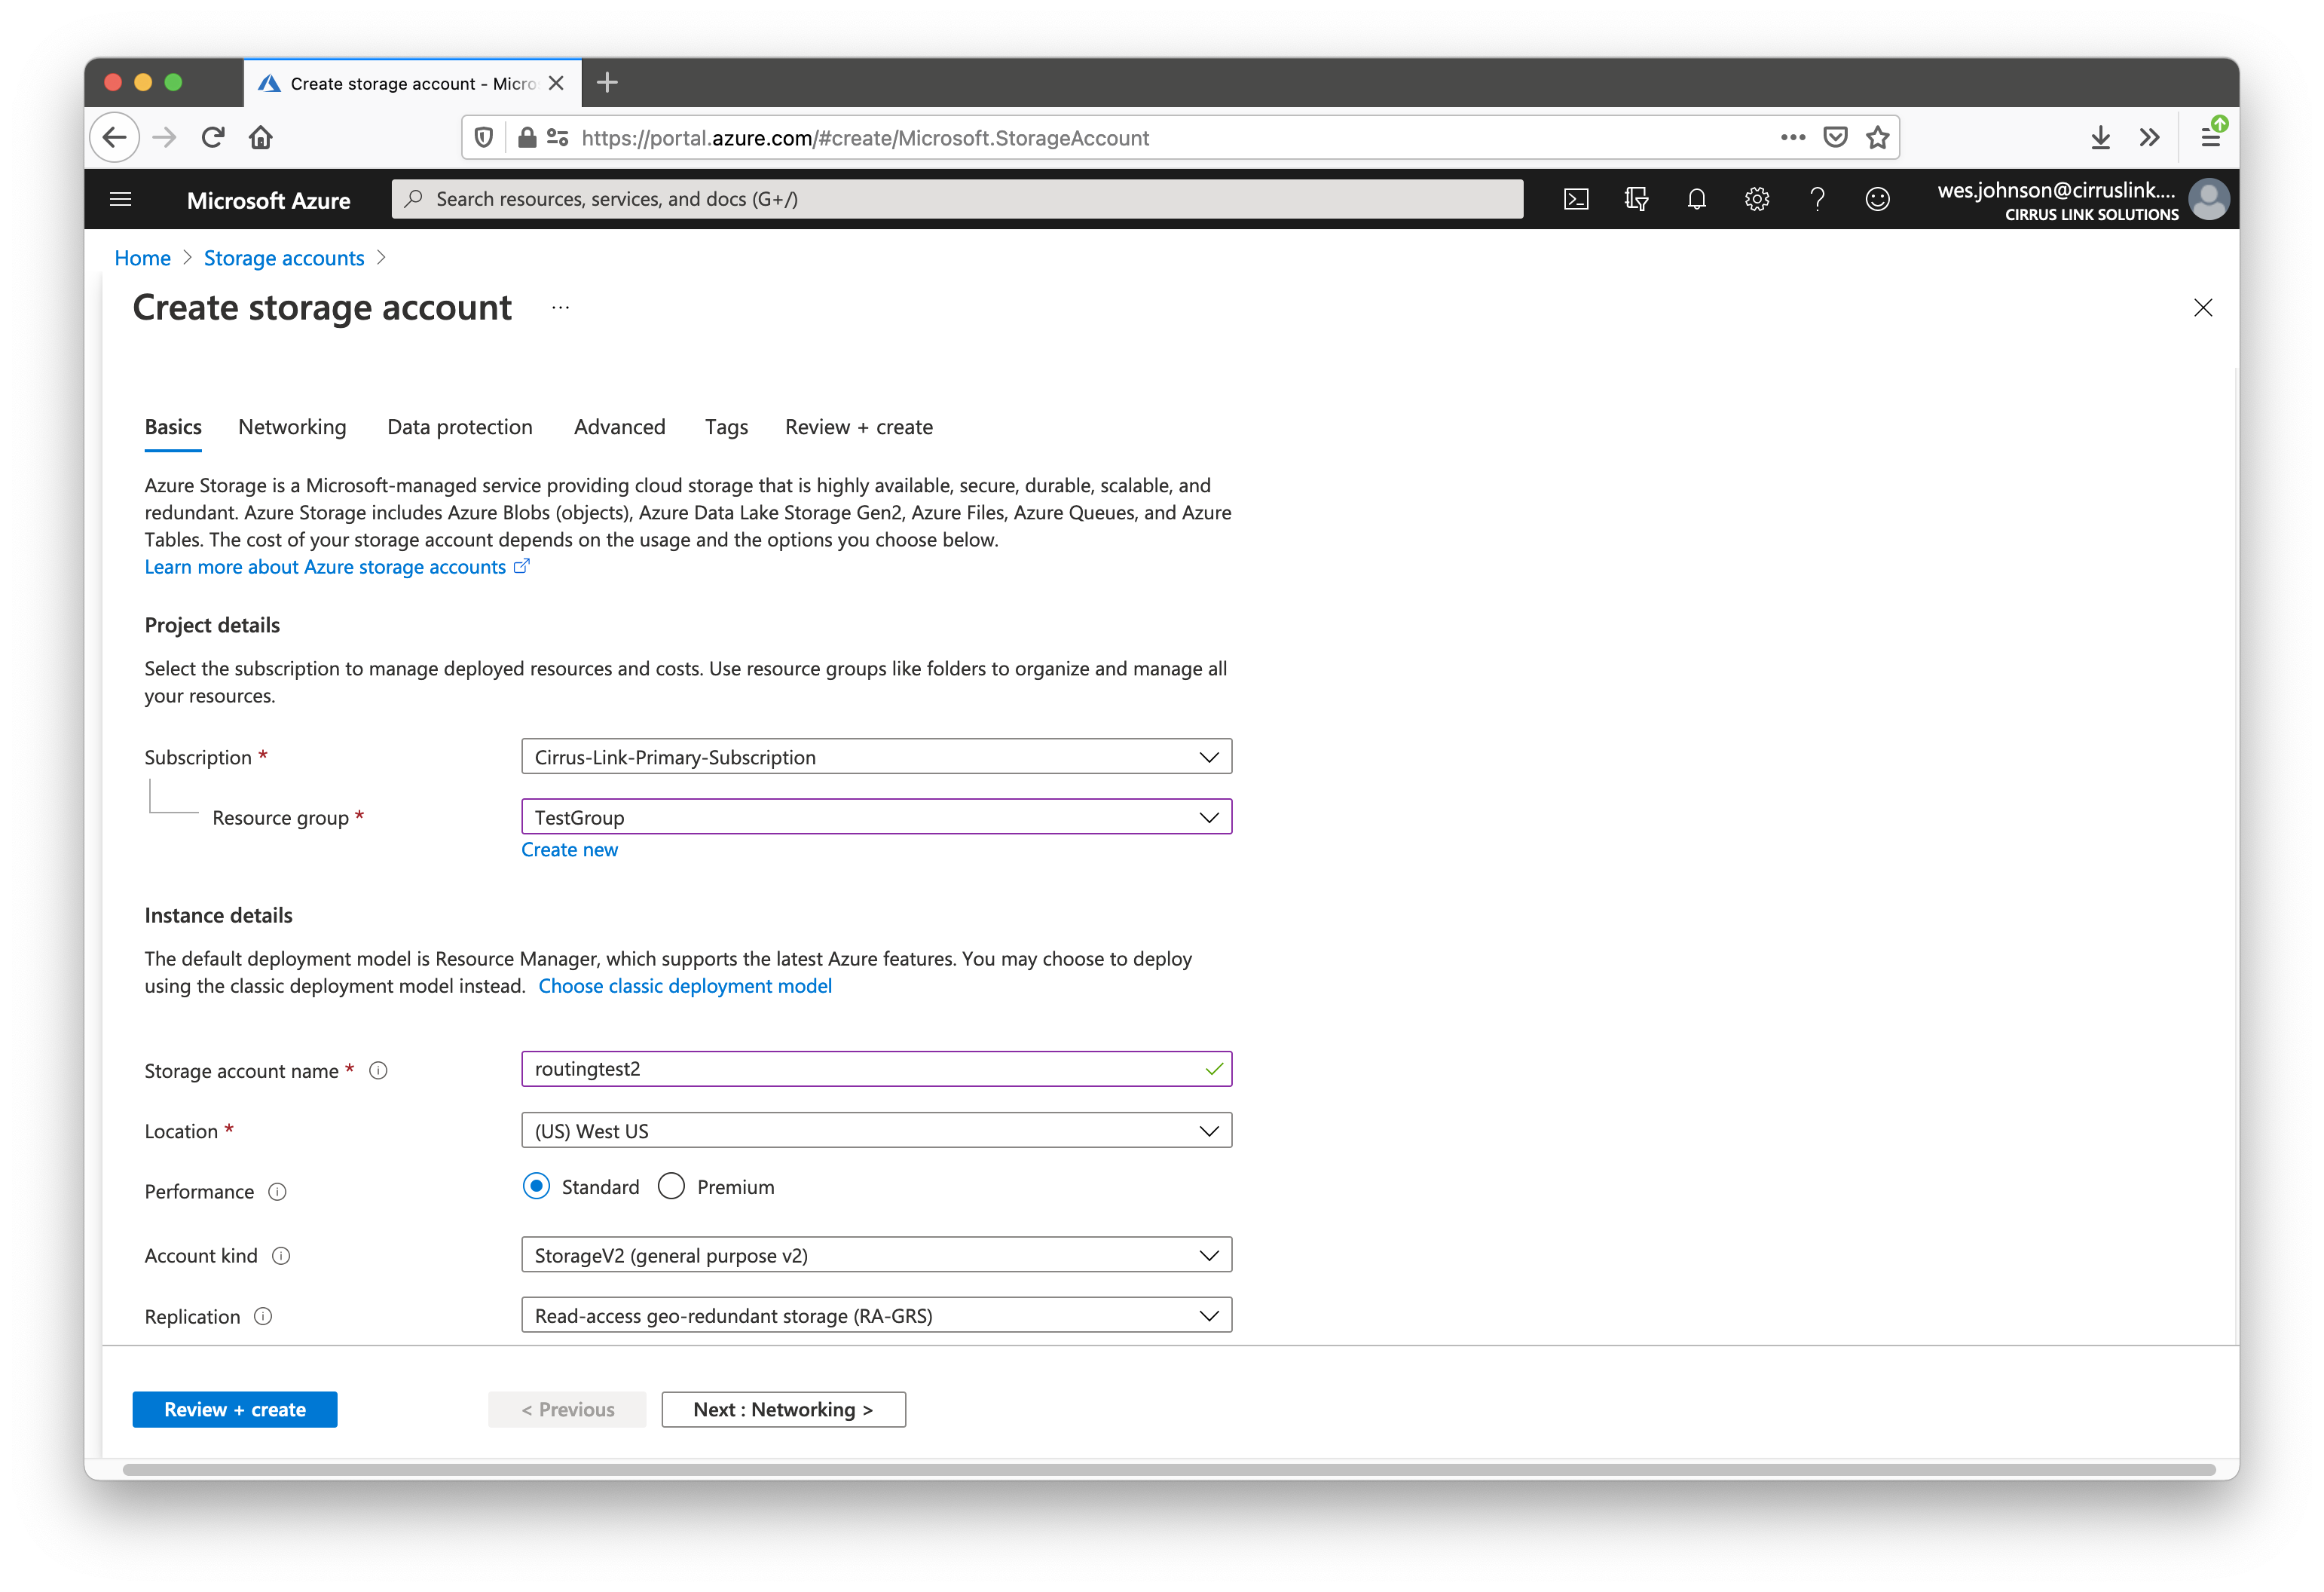This screenshot has width=2324, height=1592.
Task: Click info icon next to Storage account name
Action: coord(378,1070)
